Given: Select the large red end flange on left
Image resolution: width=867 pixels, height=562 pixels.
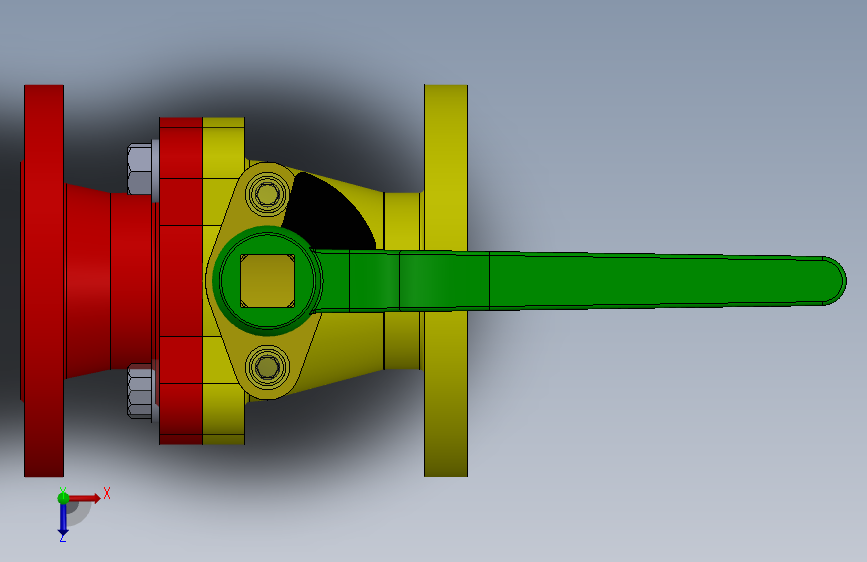Looking at the screenshot, I should tap(44, 280).
